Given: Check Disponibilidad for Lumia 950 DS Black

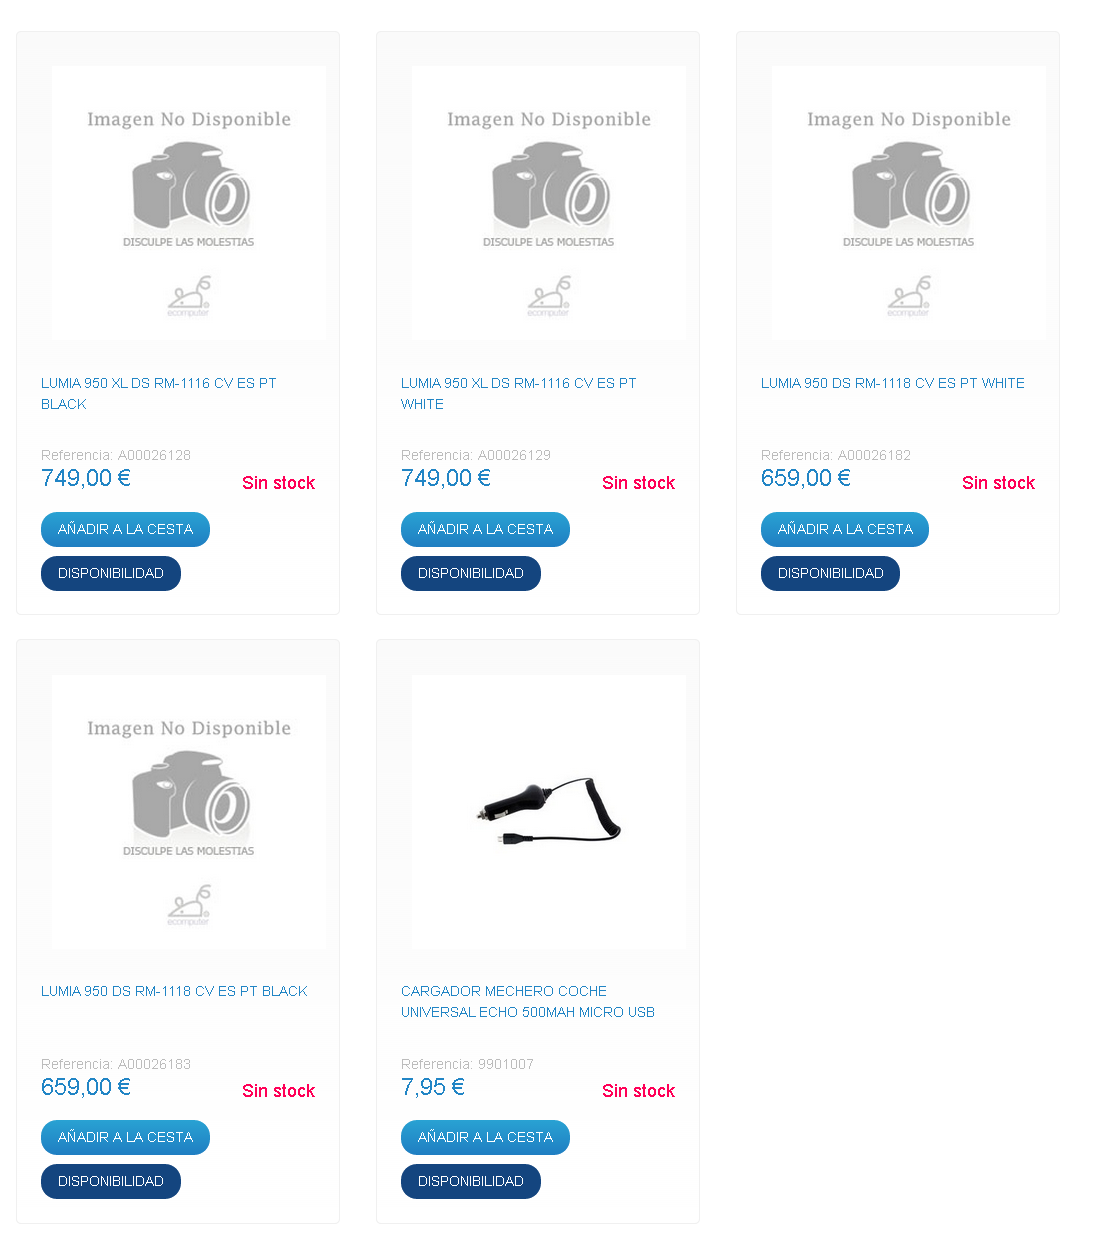Looking at the screenshot, I should pyautogui.click(x=111, y=1181).
